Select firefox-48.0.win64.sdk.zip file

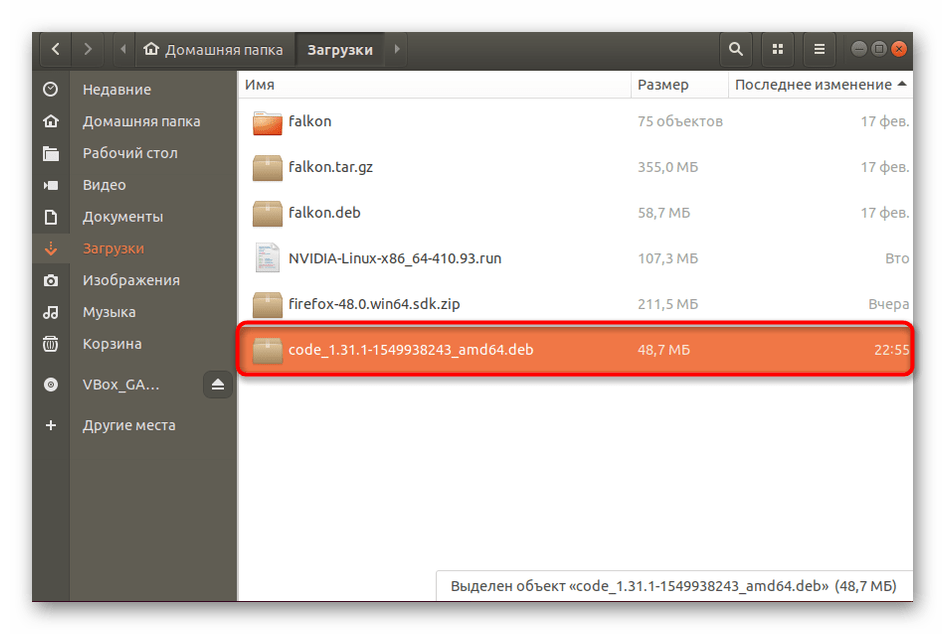576,304
